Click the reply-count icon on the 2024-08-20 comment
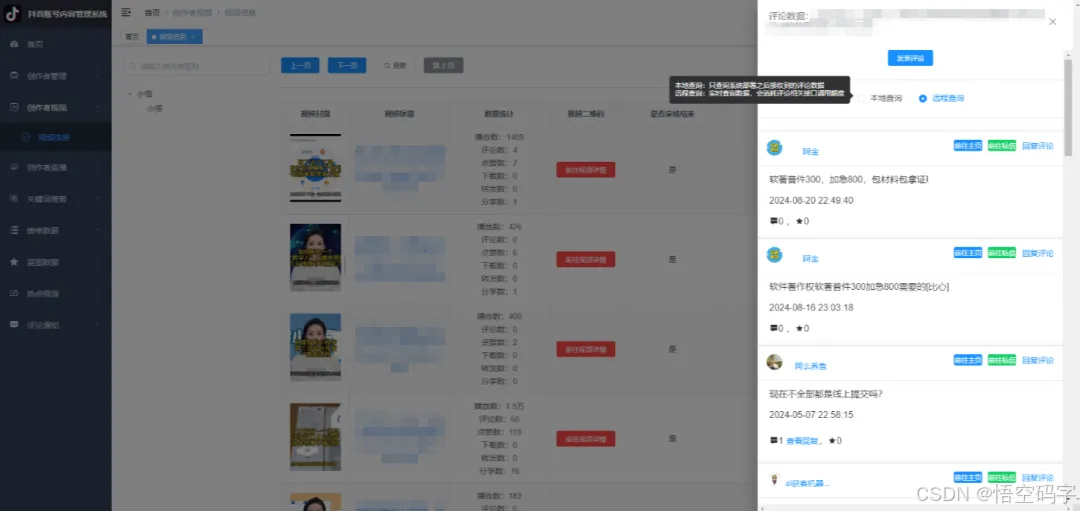 coord(773,221)
